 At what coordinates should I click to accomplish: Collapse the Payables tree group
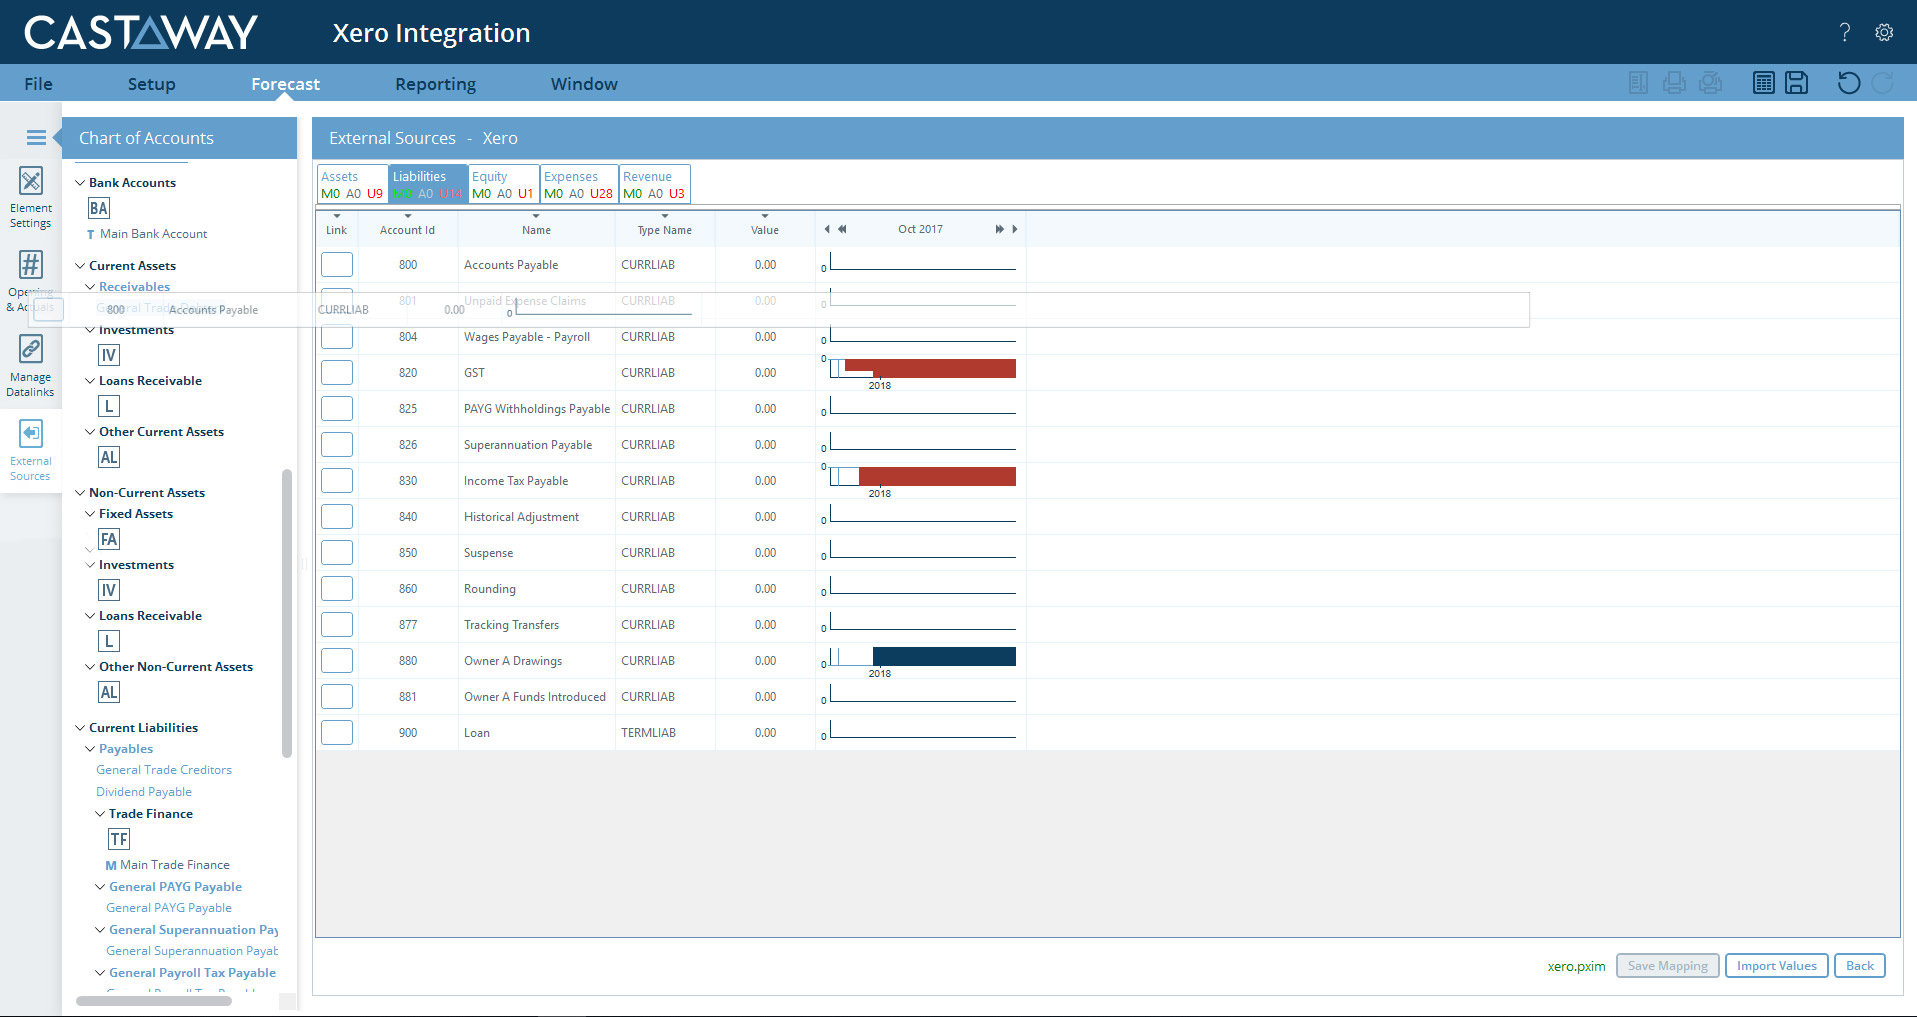click(90, 749)
